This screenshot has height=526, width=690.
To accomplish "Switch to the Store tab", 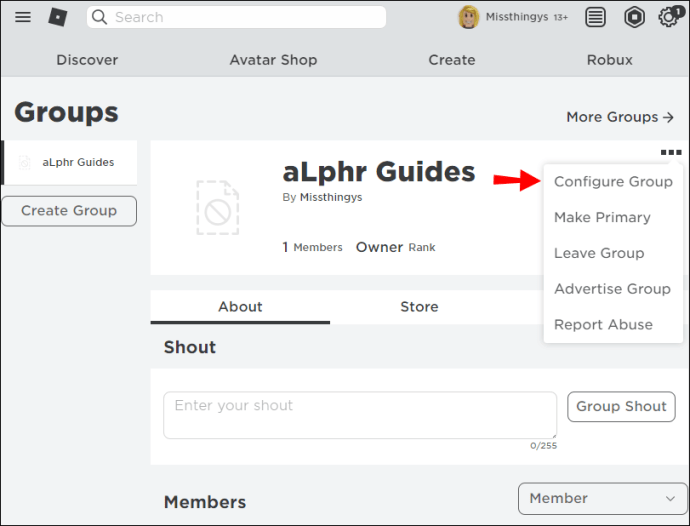I will [419, 307].
